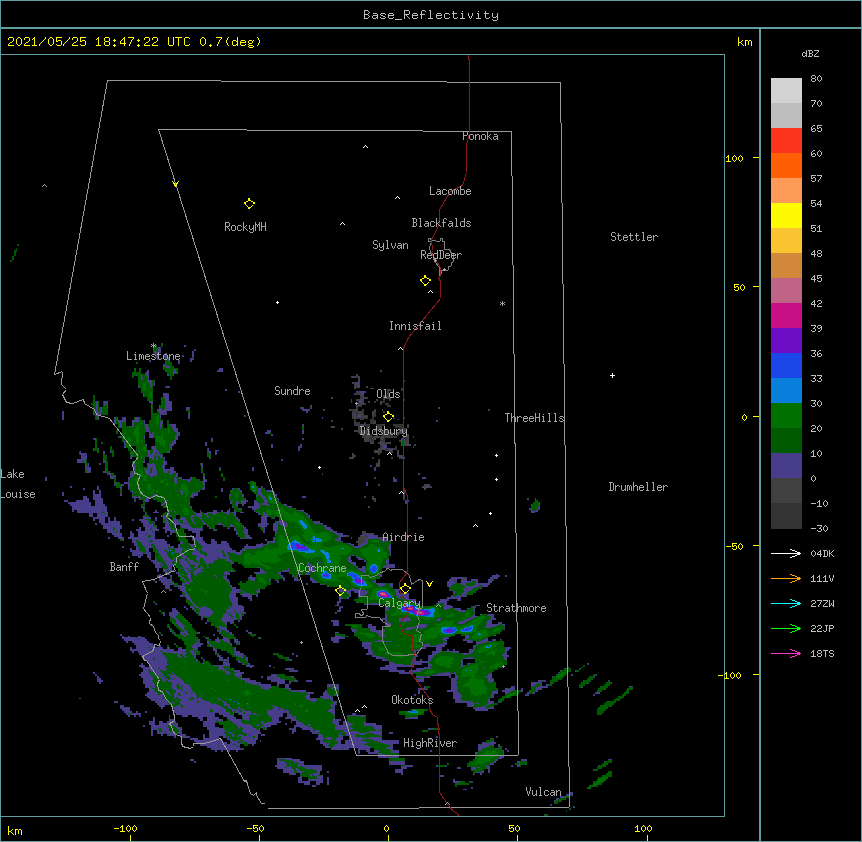862x842 pixels.
Task: Click the Cochrane label on map
Action: 322,568
